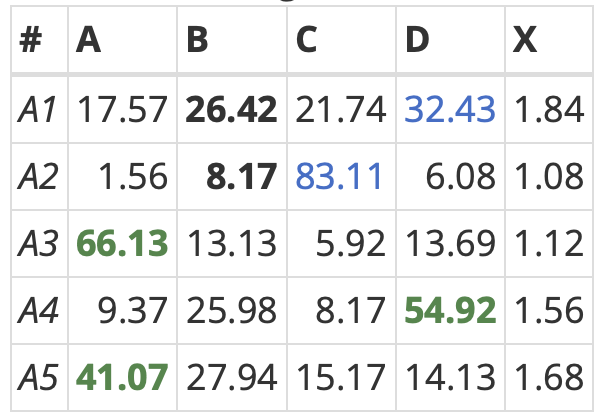Select the green cell 66.13
602x418 pixels.
click(x=122, y=244)
